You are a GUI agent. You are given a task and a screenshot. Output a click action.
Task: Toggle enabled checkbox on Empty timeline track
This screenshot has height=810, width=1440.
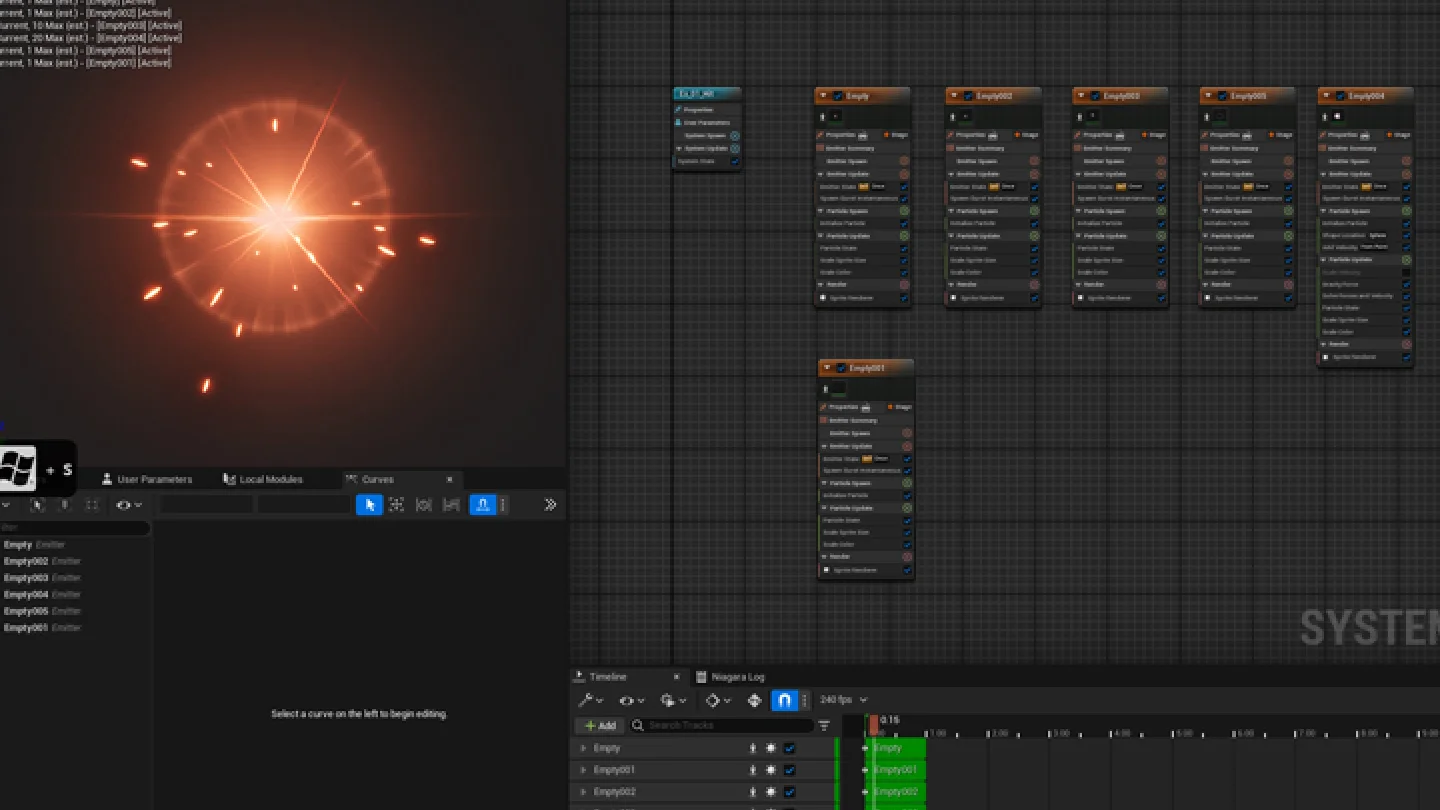click(x=789, y=748)
